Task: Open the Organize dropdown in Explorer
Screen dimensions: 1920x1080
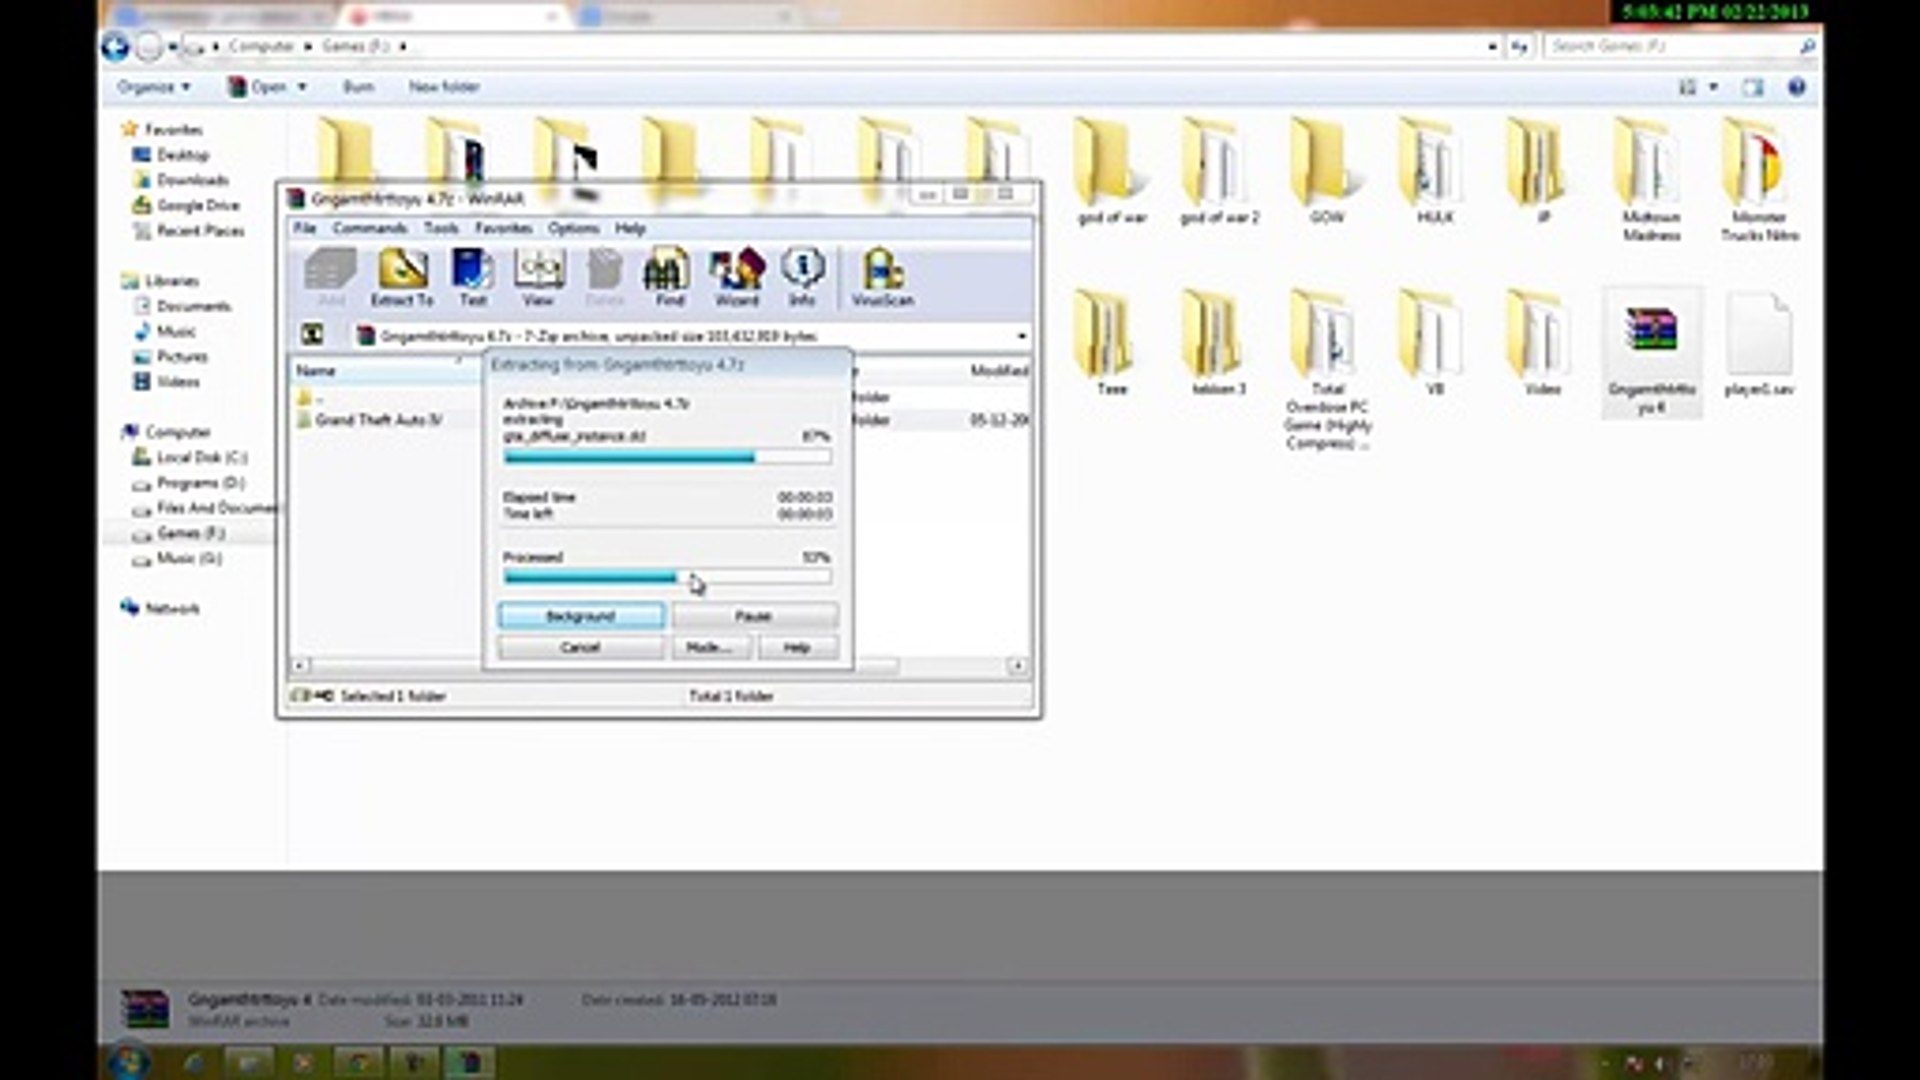Action: [x=153, y=87]
